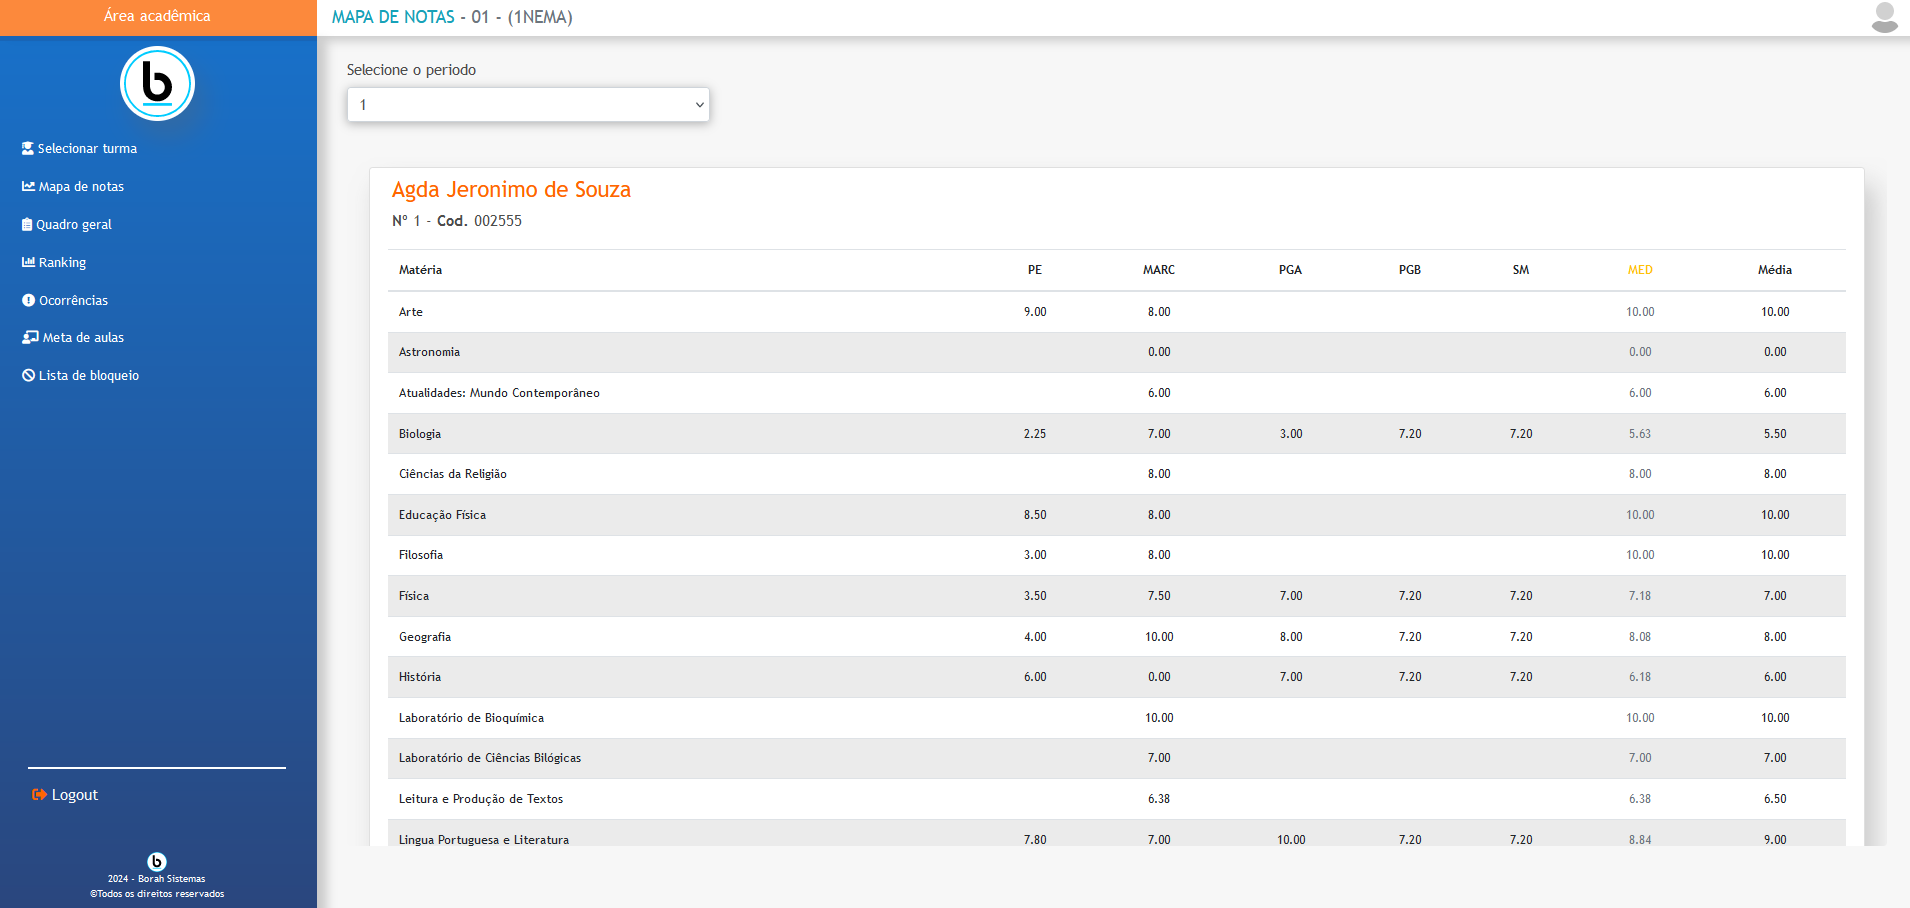Viewport: 1910px width, 908px height.
Task: Click História MED value 6.18
Action: coord(1640,677)
